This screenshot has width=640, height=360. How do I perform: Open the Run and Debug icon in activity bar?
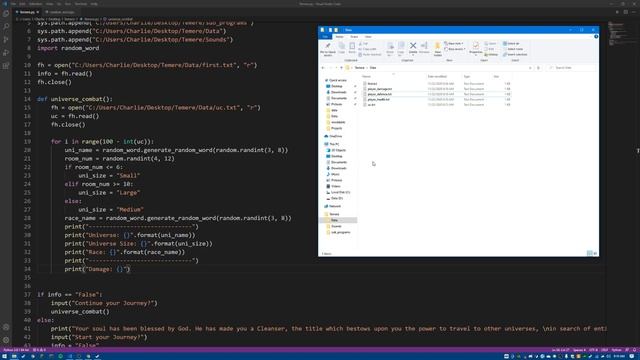[x=6, y=53]
